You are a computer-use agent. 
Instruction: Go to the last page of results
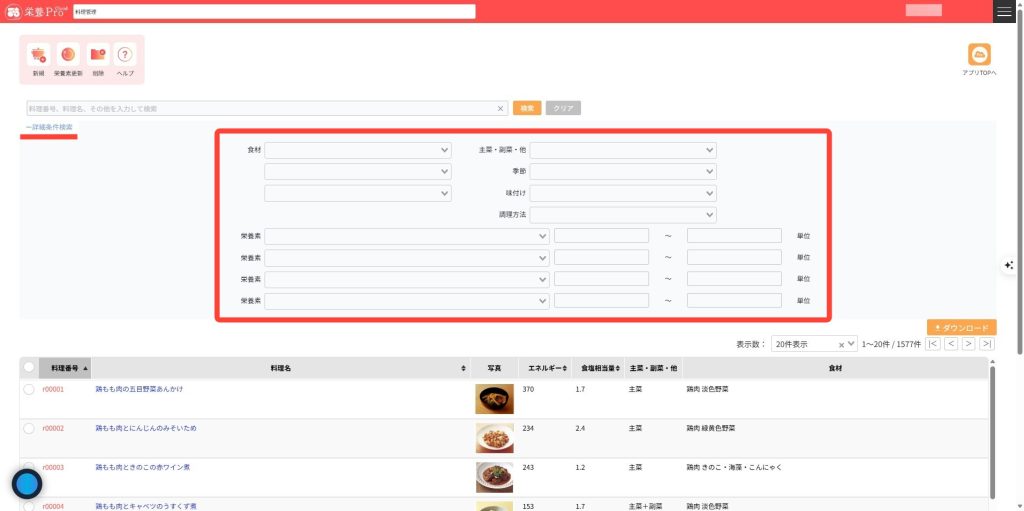click(988, 344)
